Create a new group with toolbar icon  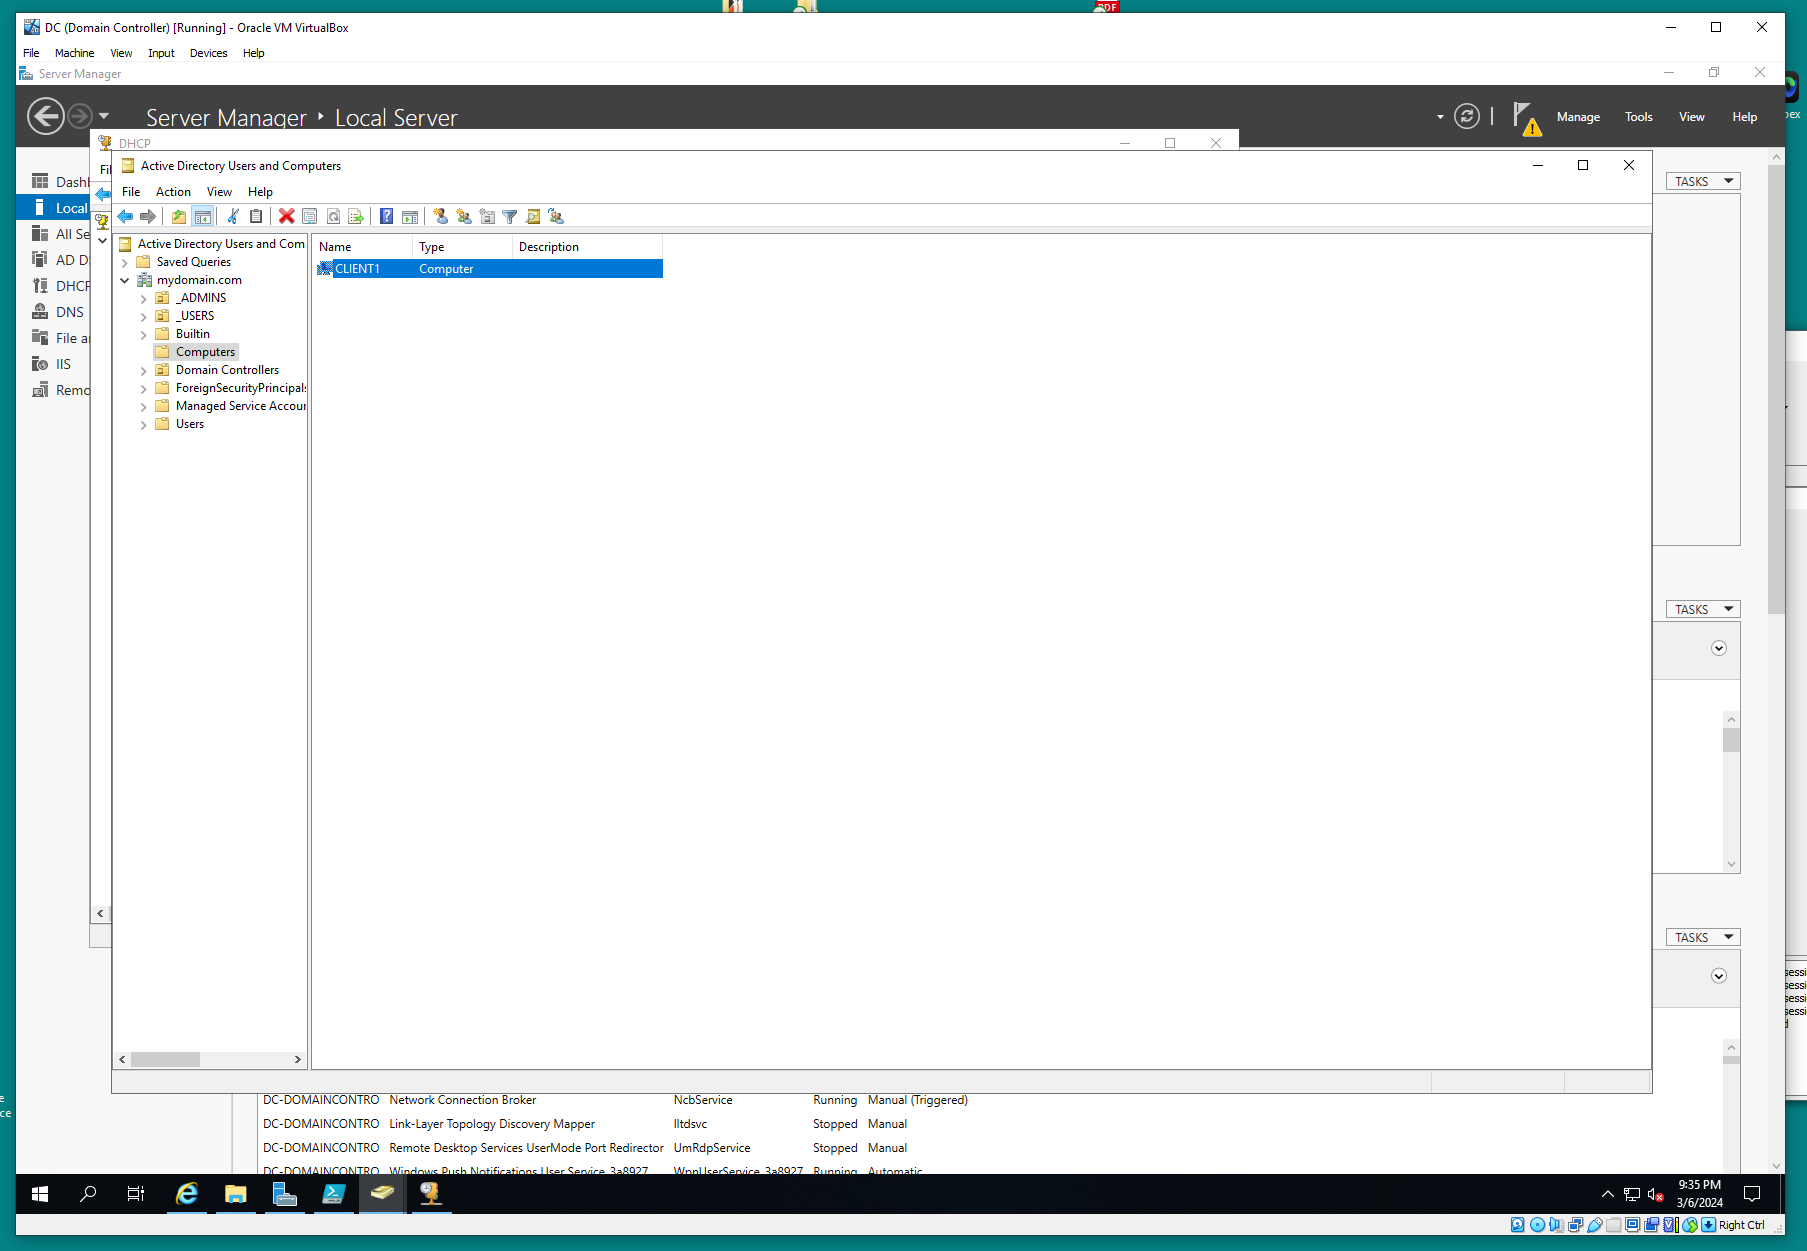(464, 216)
